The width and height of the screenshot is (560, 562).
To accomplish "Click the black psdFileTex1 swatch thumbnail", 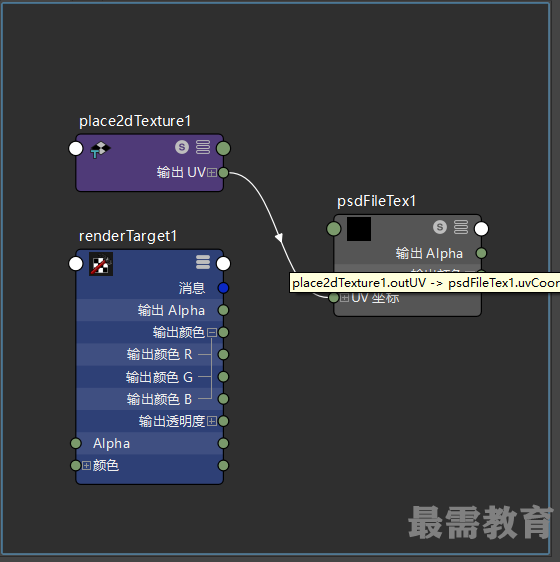I will point(359,229).
